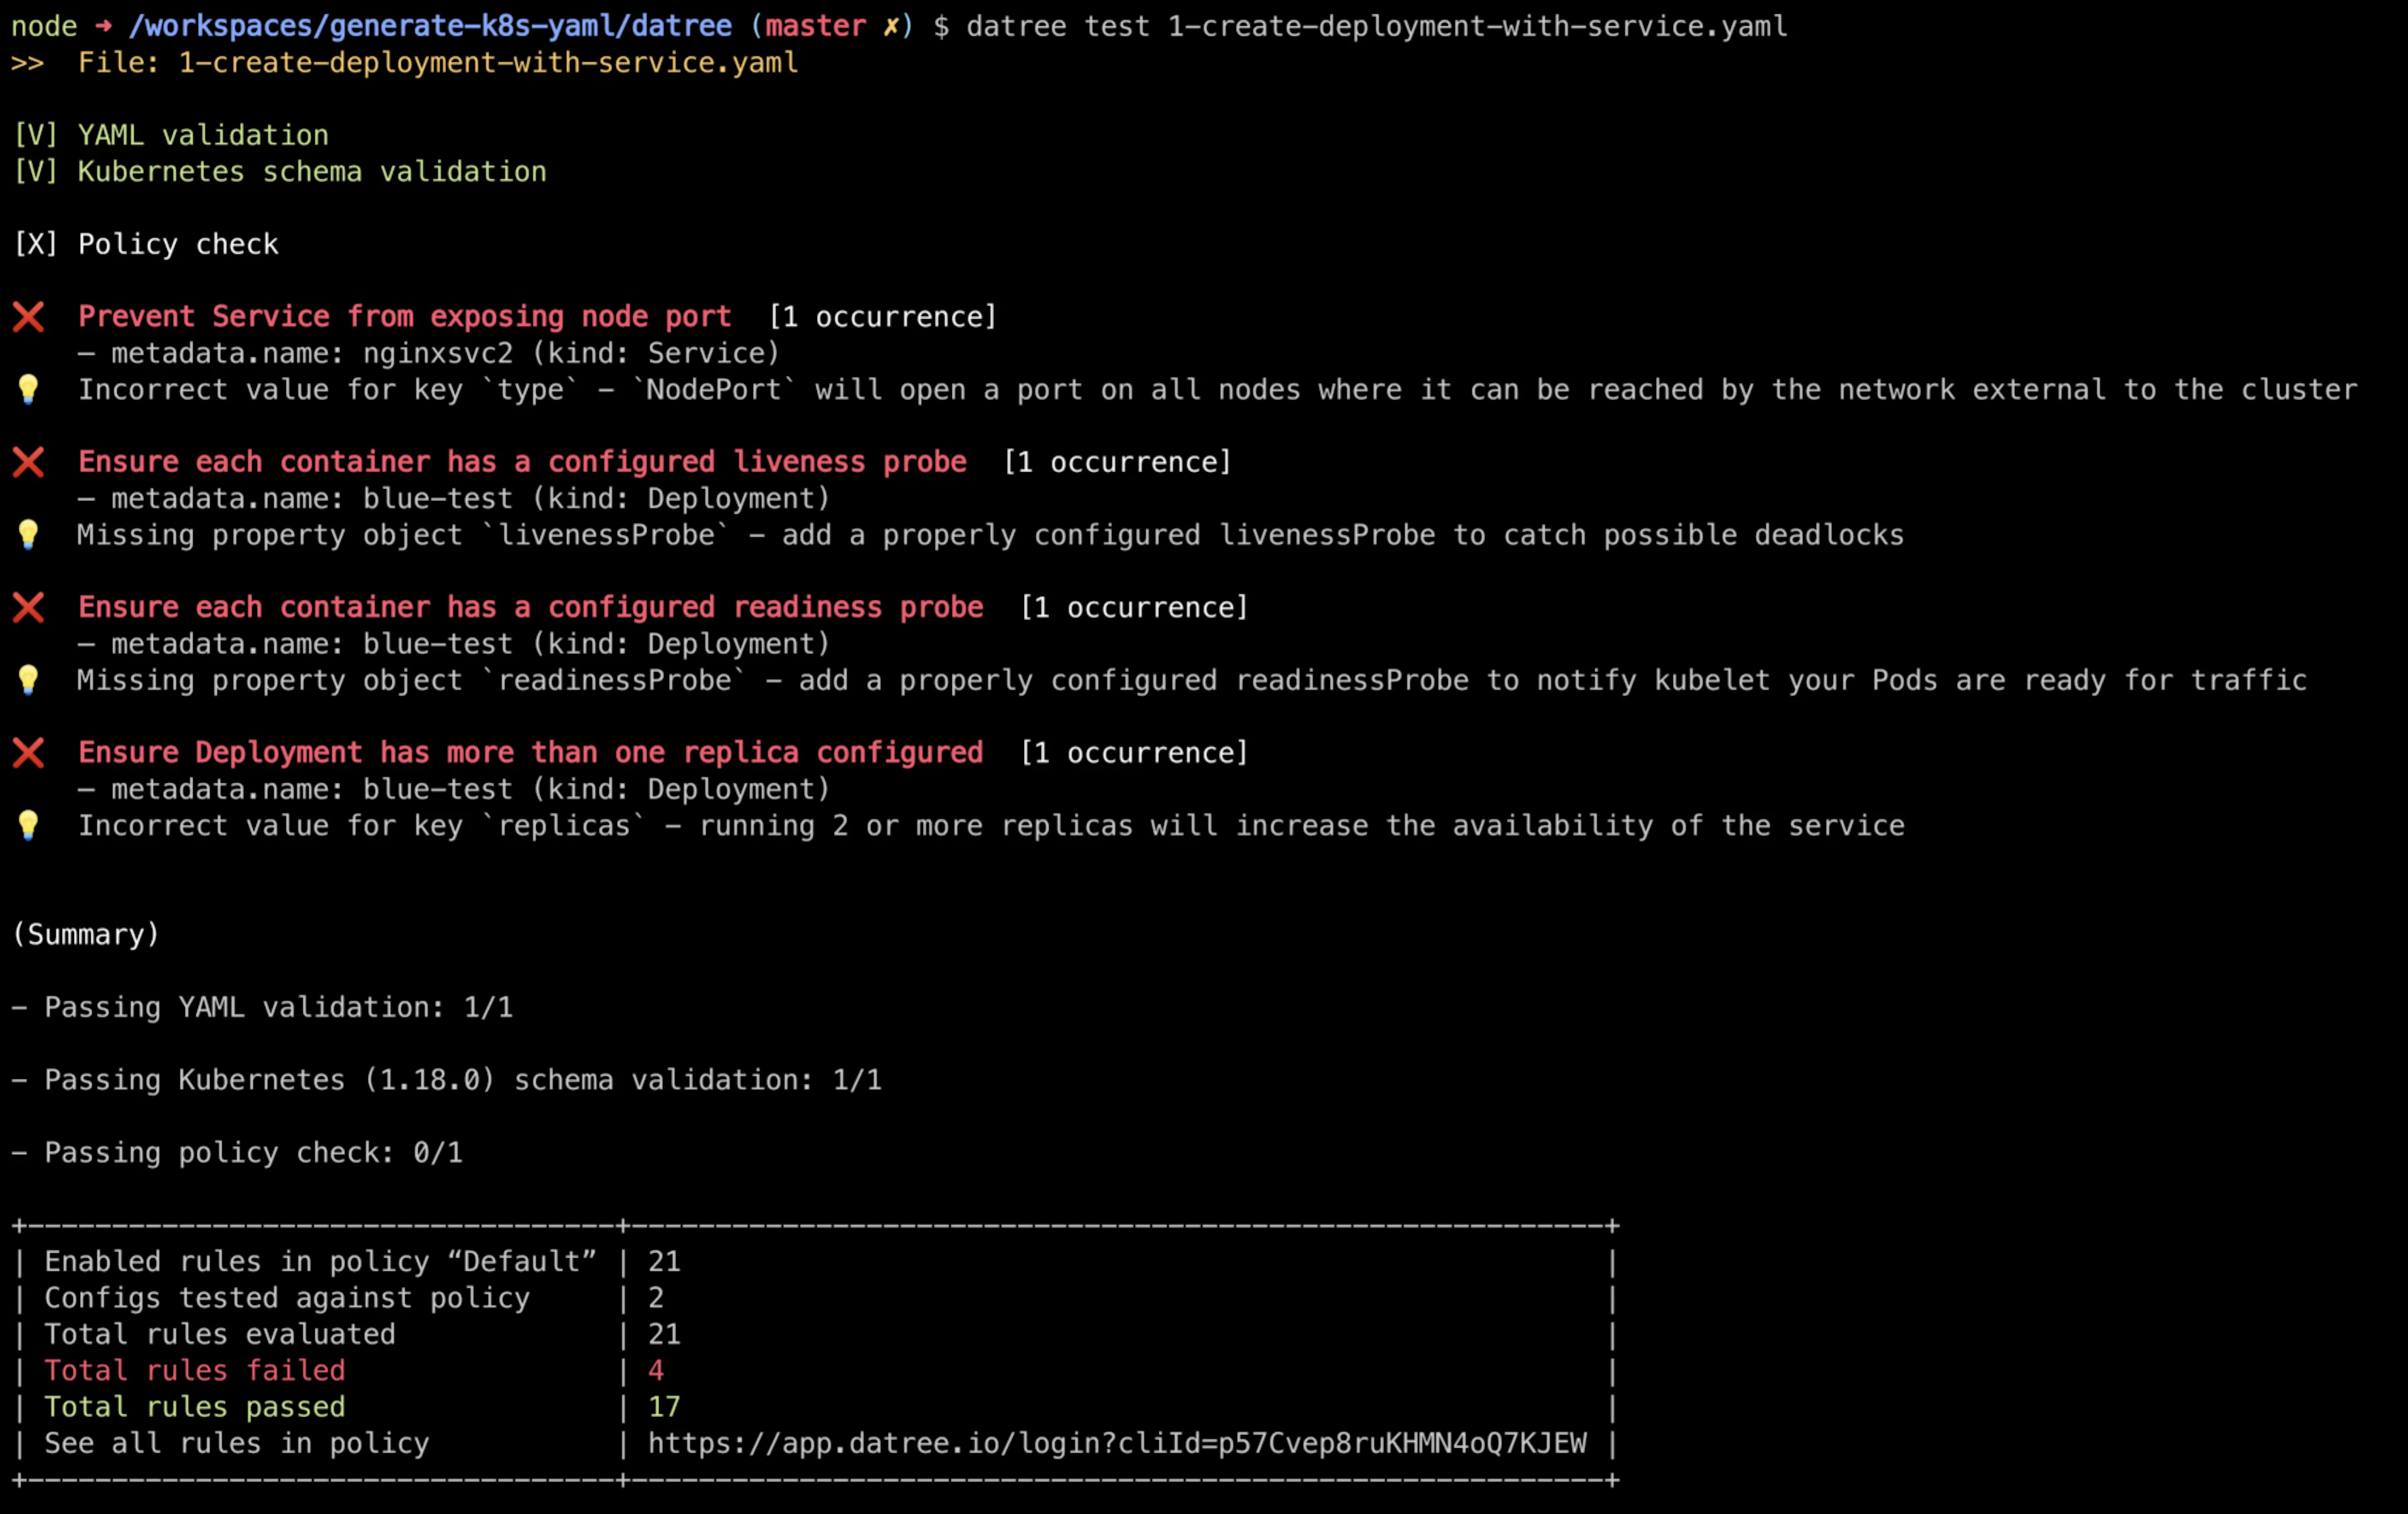Click the green 'Total rules passed' cell
2408x1514 pixels.
tap(195, 1407)
